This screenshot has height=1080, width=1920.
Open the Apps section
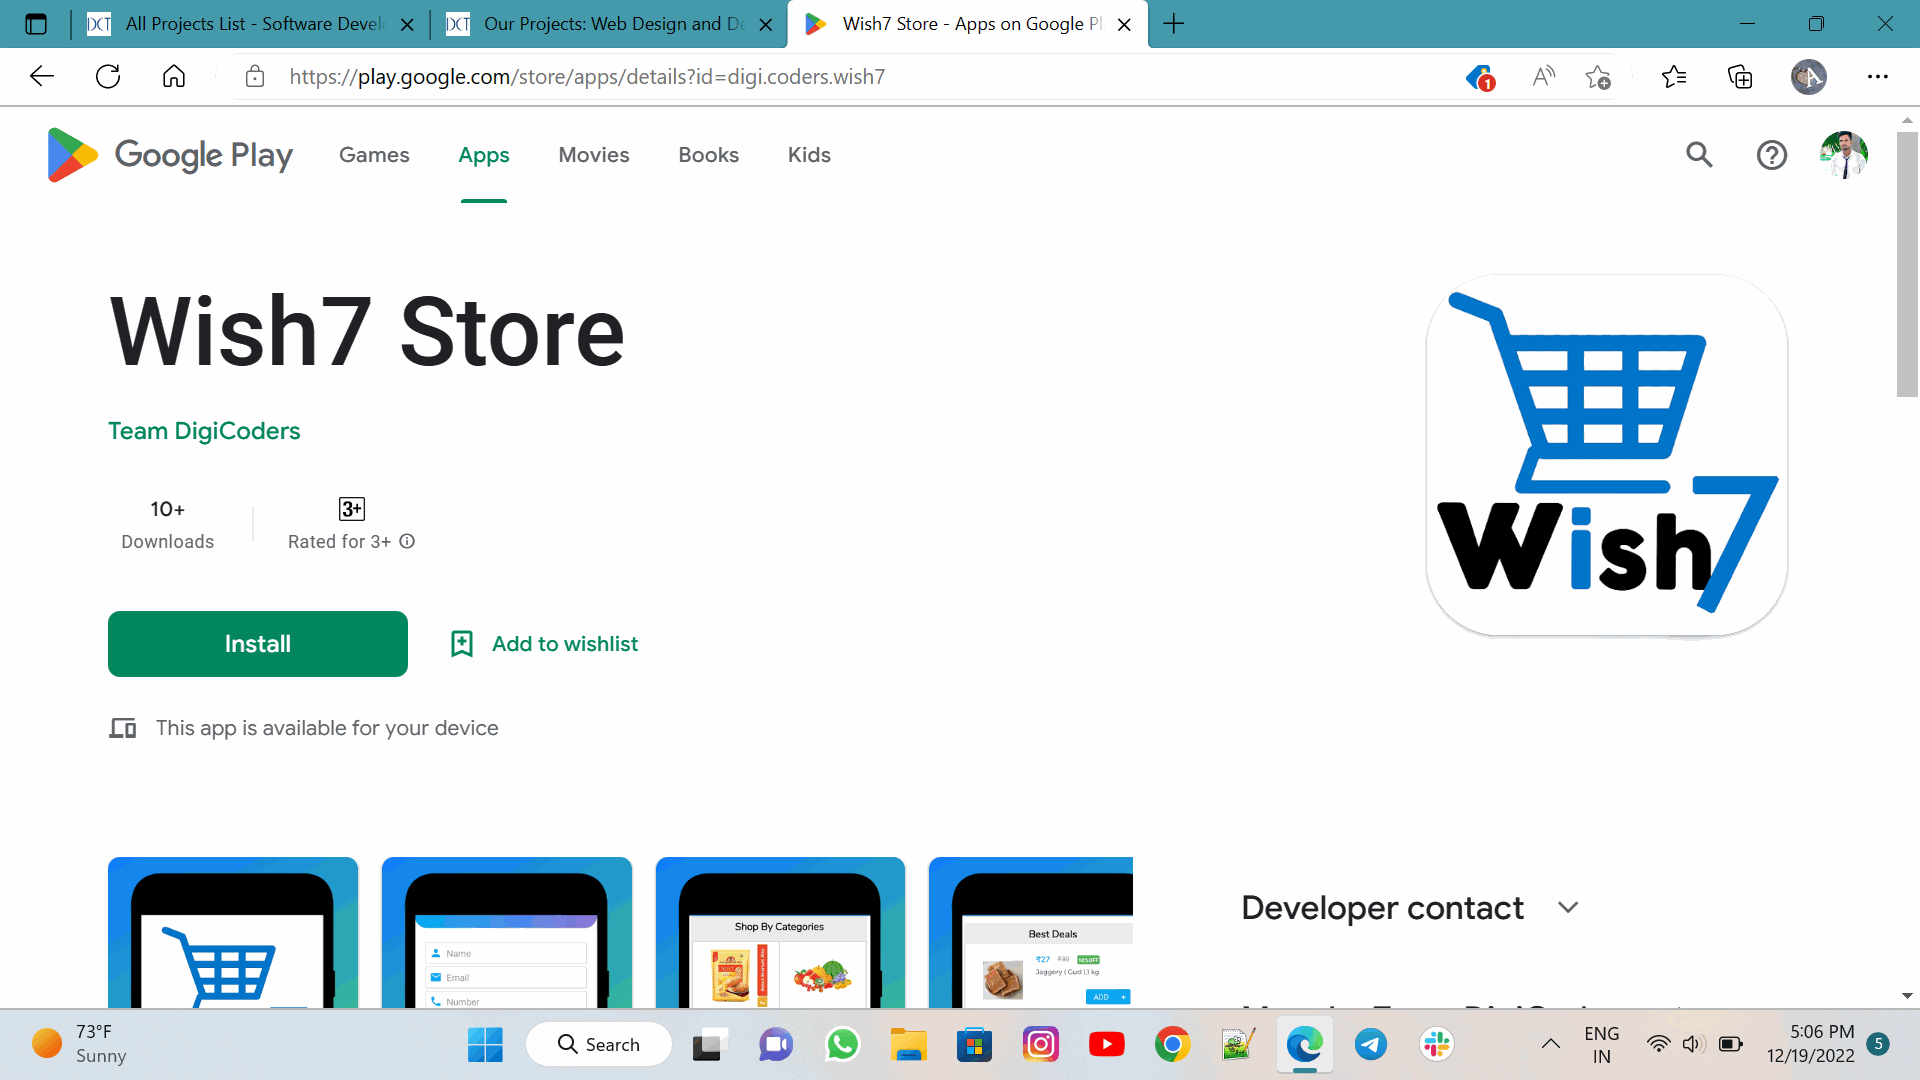[x=484, y=155]
